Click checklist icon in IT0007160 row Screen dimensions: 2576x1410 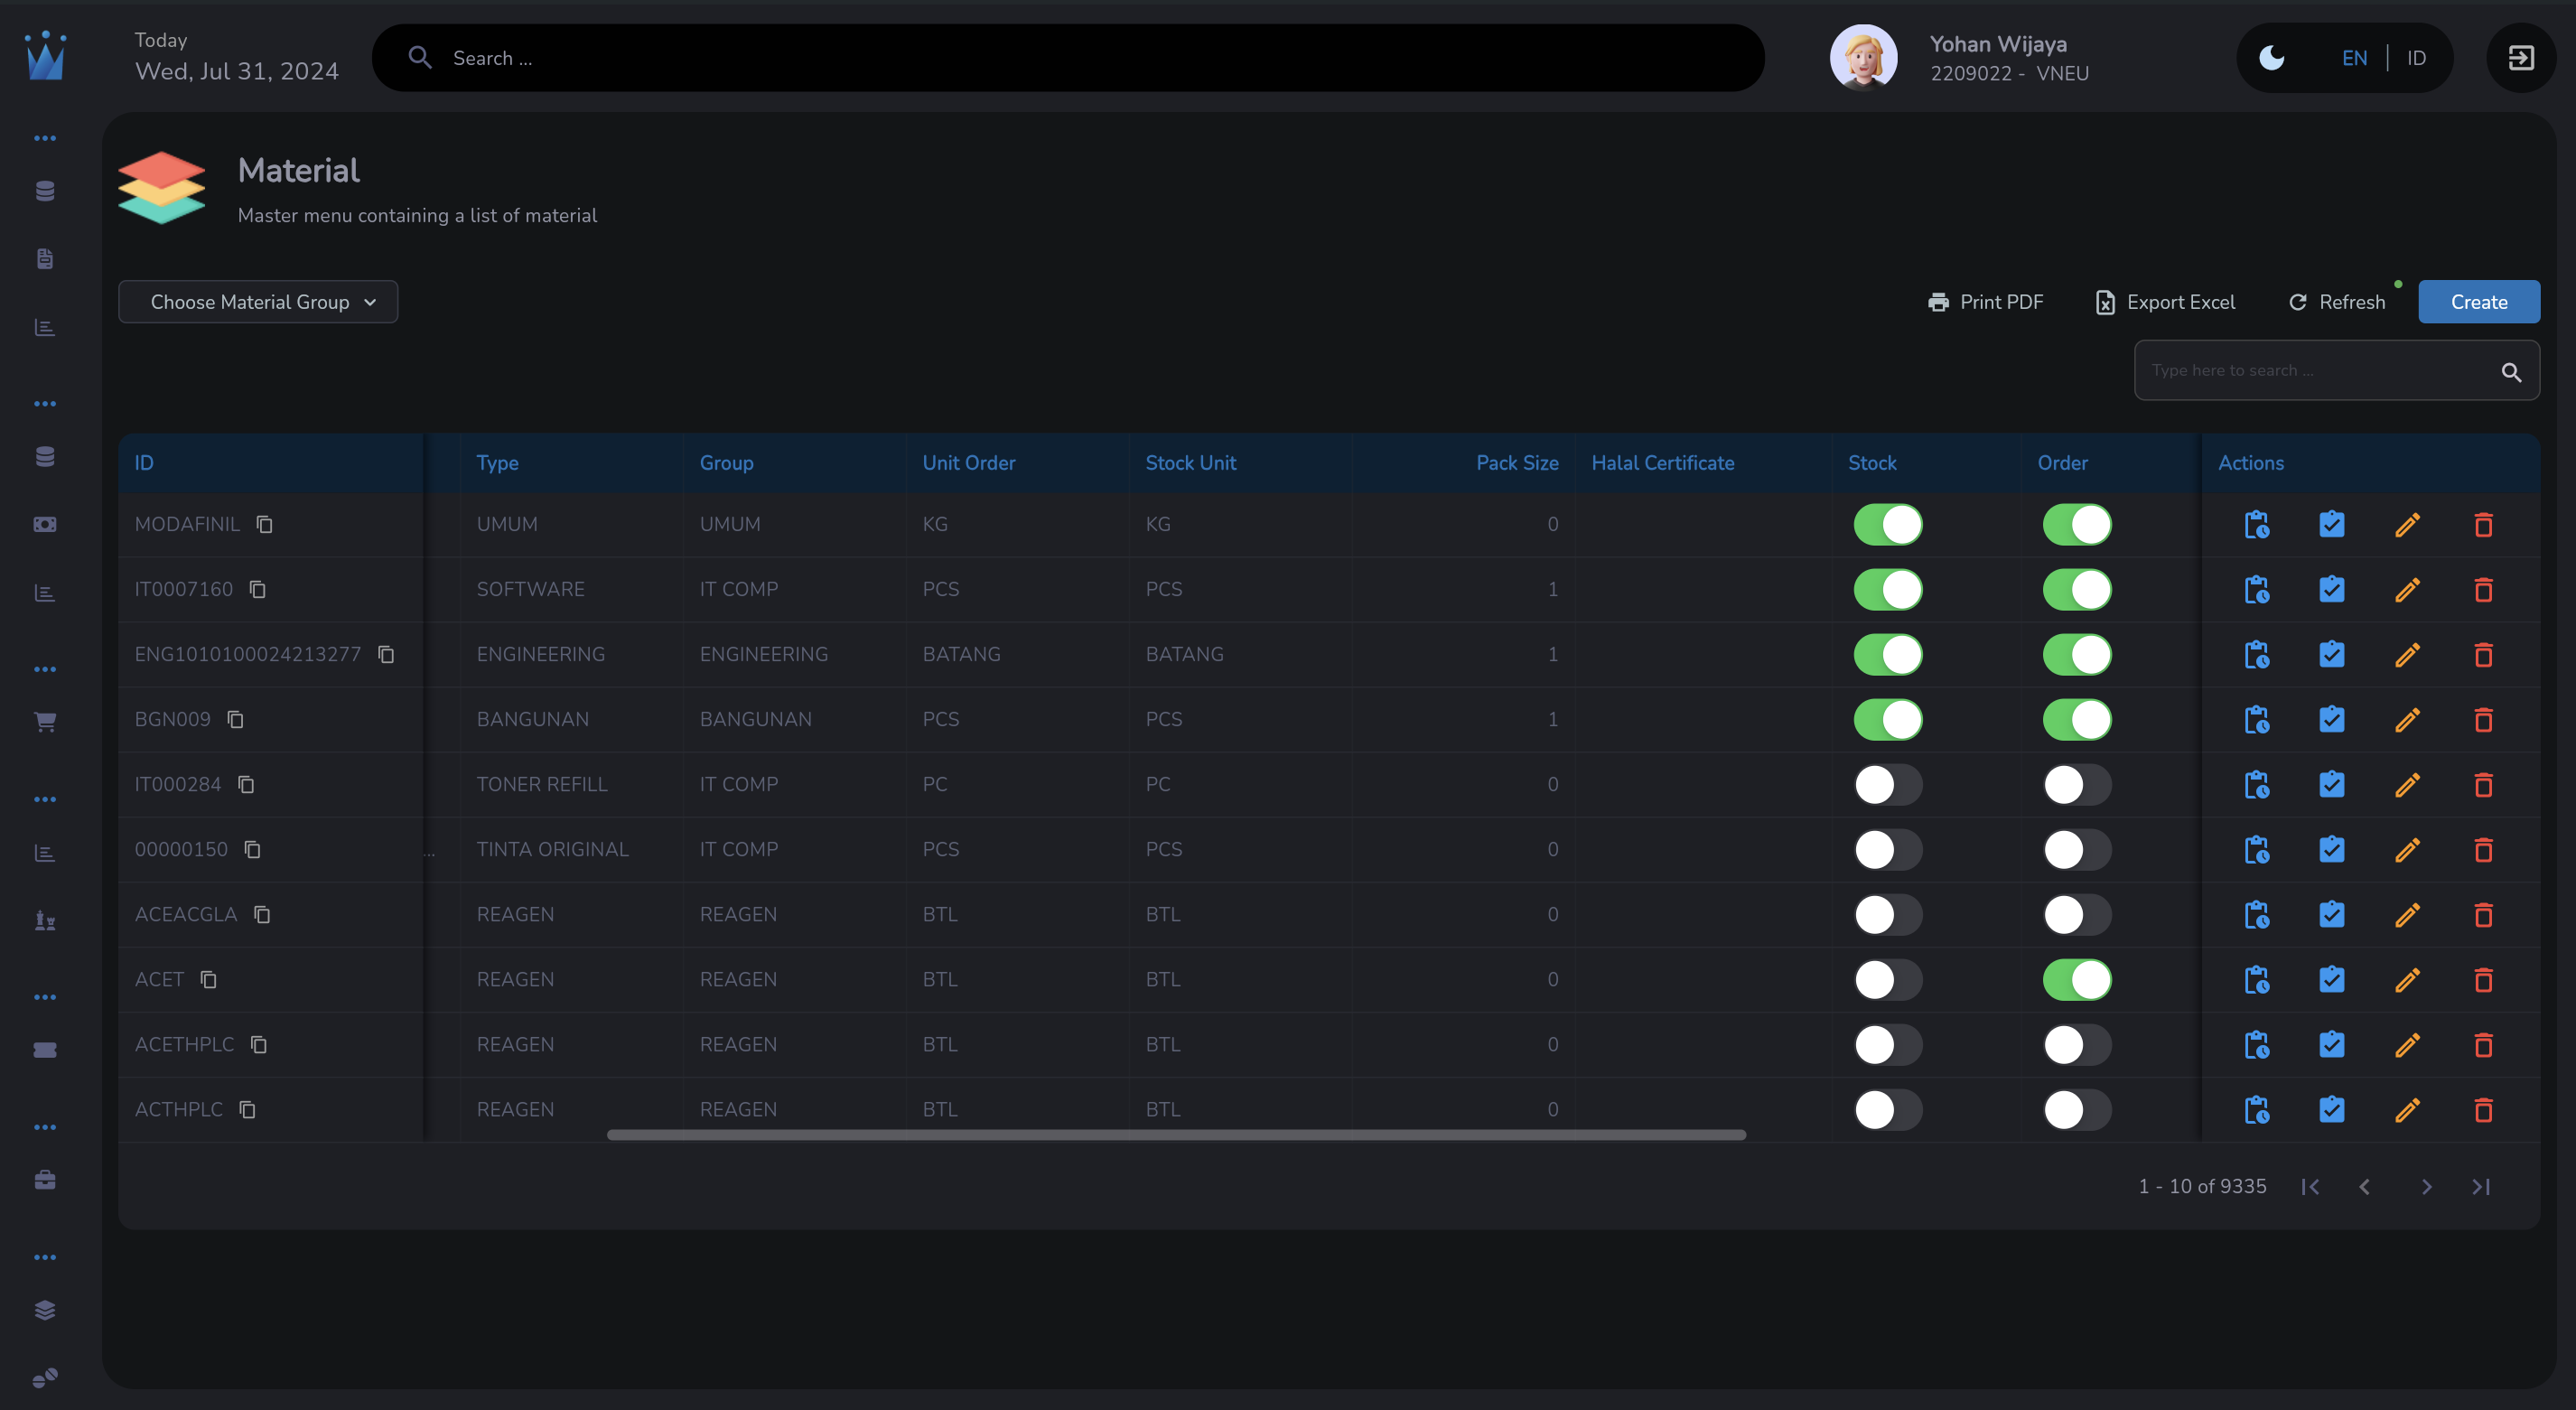coord(2332,589)
